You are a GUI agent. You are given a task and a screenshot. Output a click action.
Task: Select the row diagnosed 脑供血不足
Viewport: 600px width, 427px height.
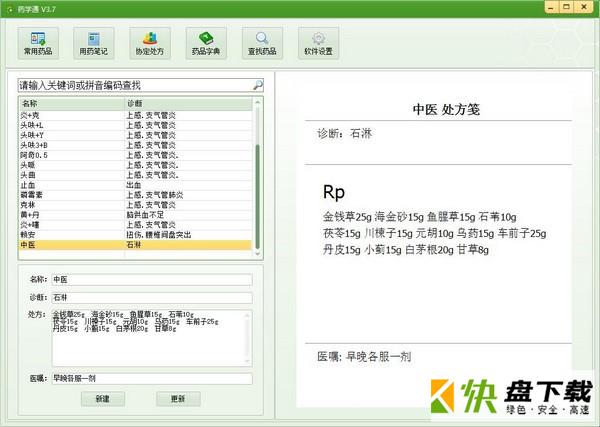[x=136, y=215]
